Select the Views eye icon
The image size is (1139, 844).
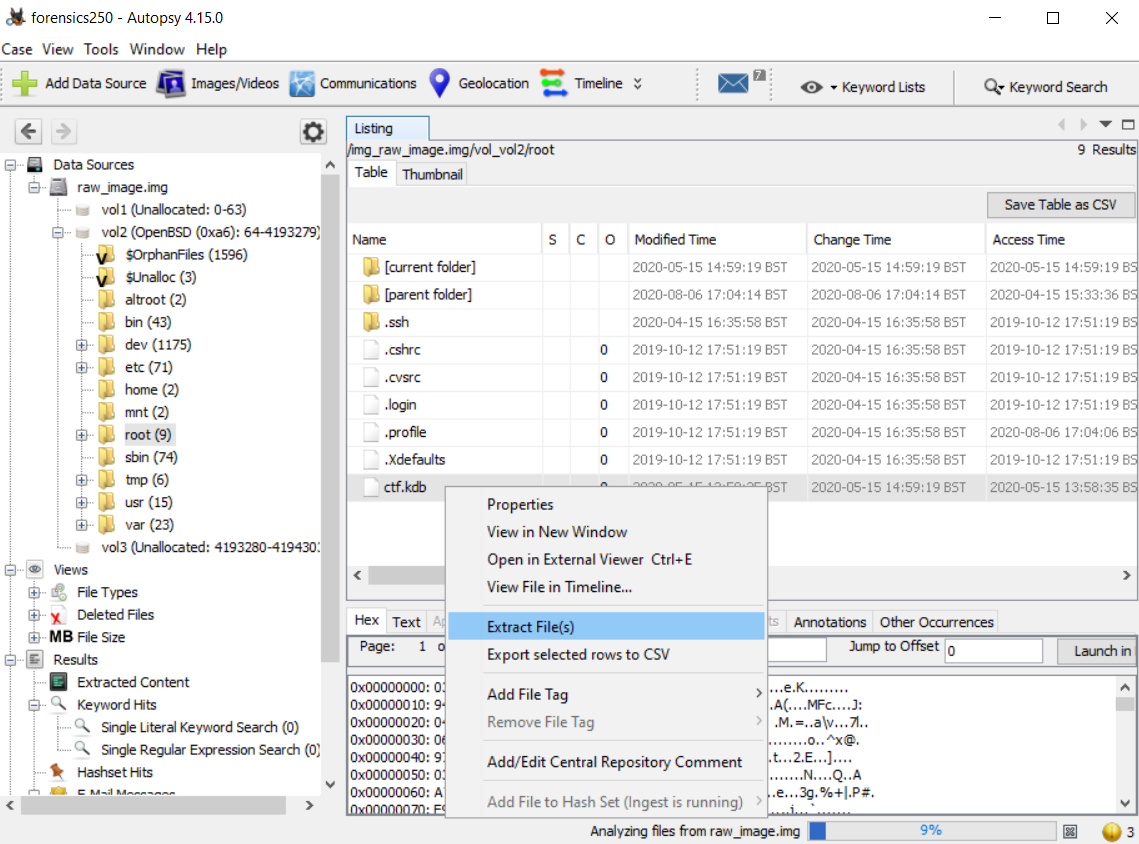[x=35, y=569]
